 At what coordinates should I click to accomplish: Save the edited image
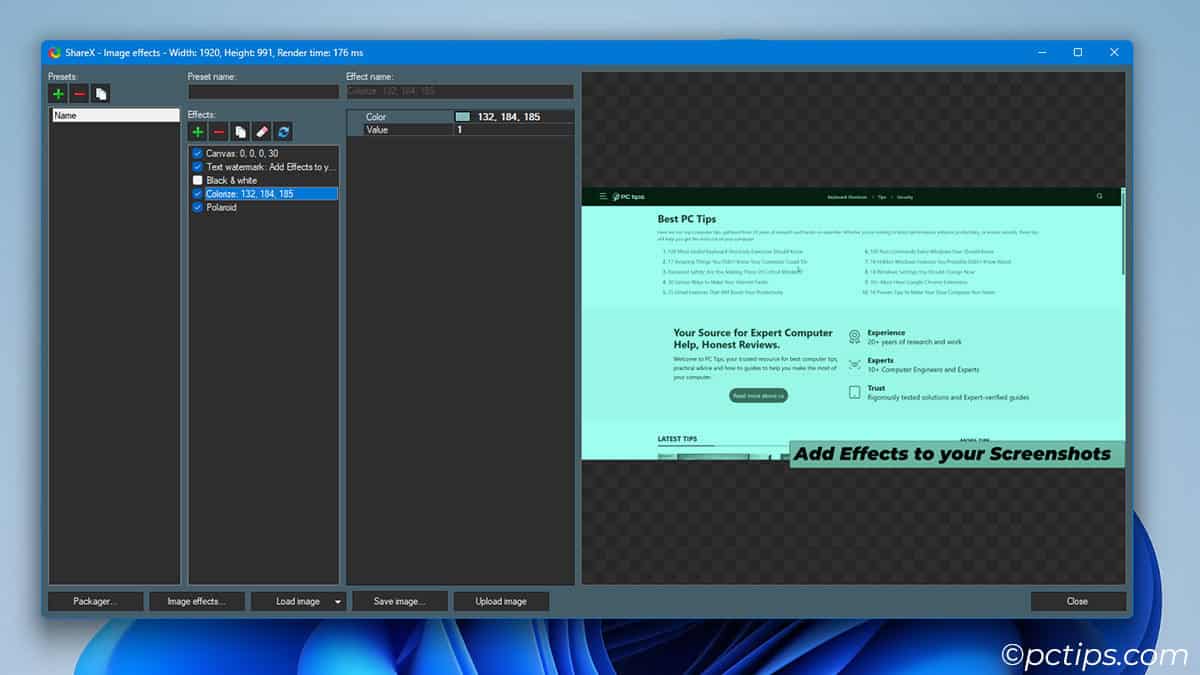pos(399,601)
